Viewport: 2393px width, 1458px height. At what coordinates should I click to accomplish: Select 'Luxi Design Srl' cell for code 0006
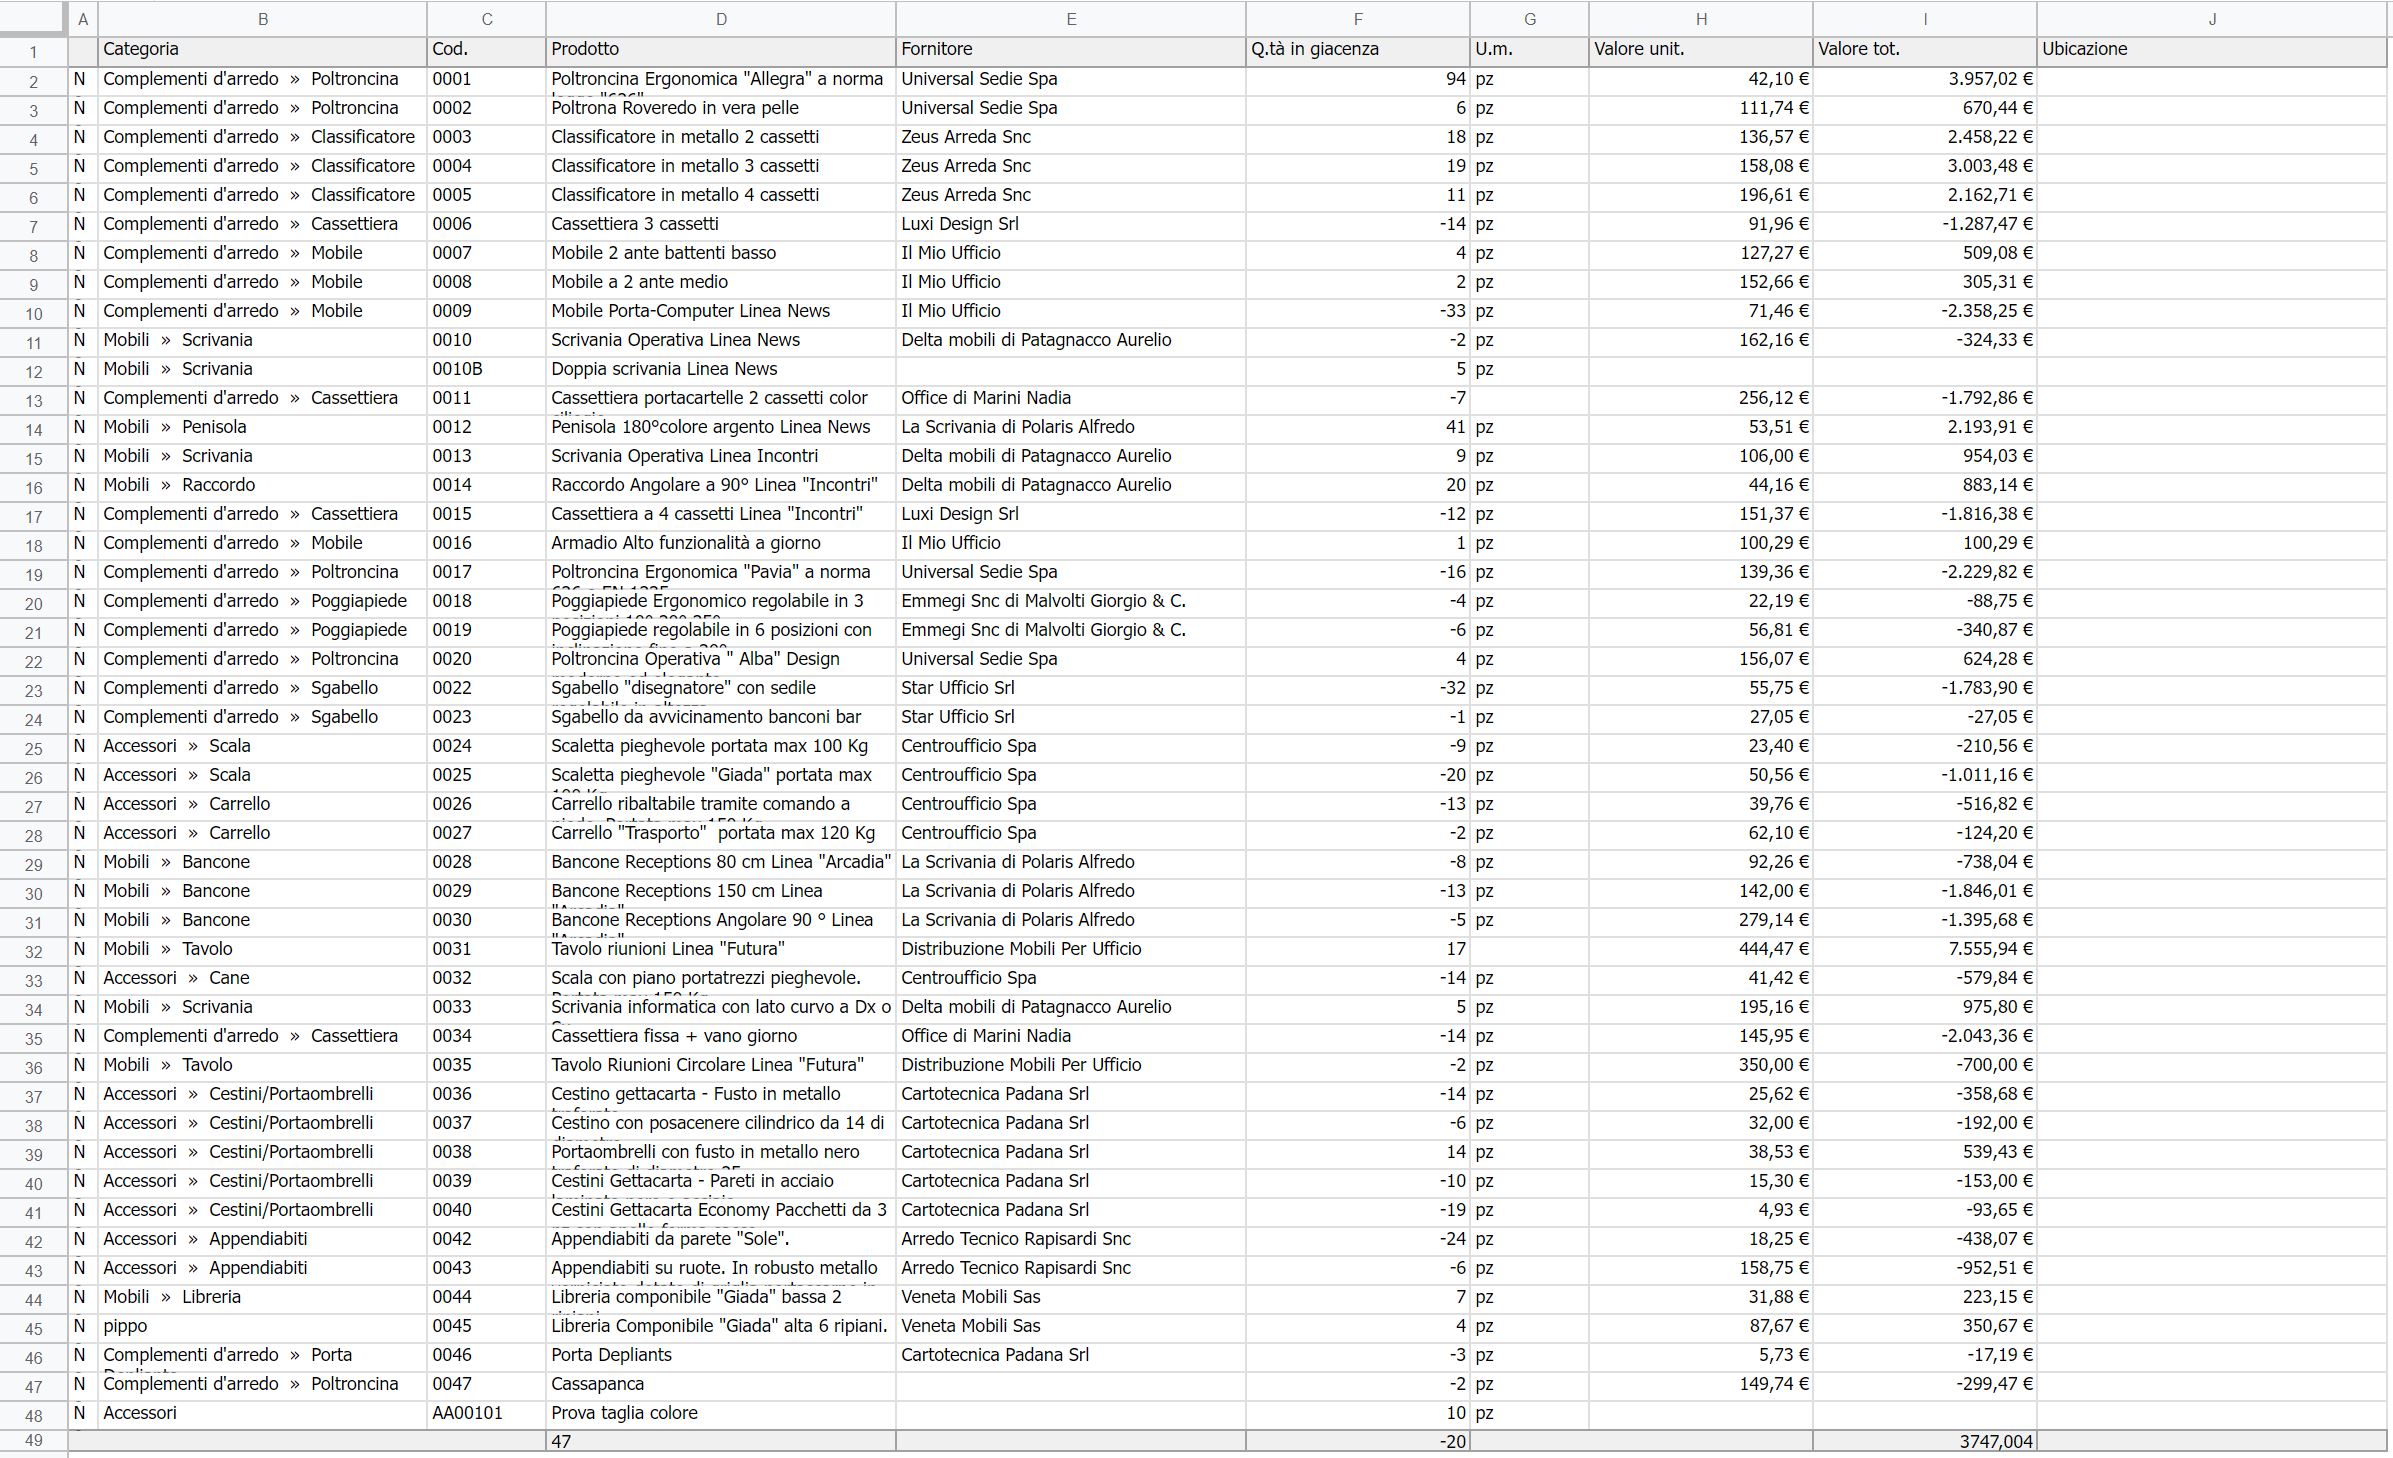(1071, 225)
